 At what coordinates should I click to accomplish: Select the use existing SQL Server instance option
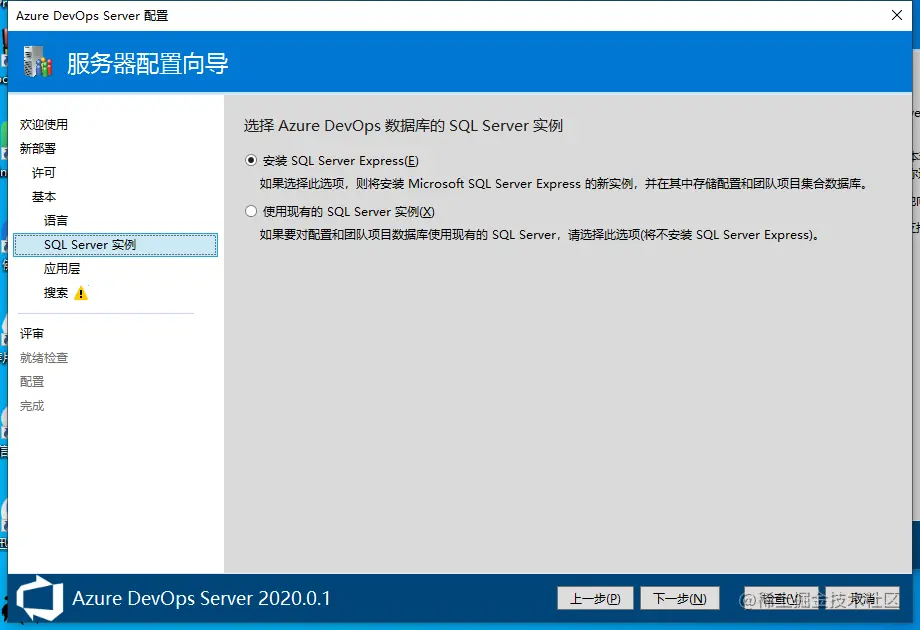251,211
